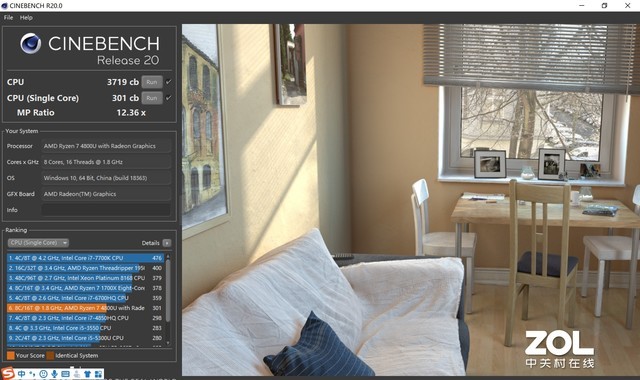Expand ranking Details arrow button

pyautogui.click(x=167, y=243)
